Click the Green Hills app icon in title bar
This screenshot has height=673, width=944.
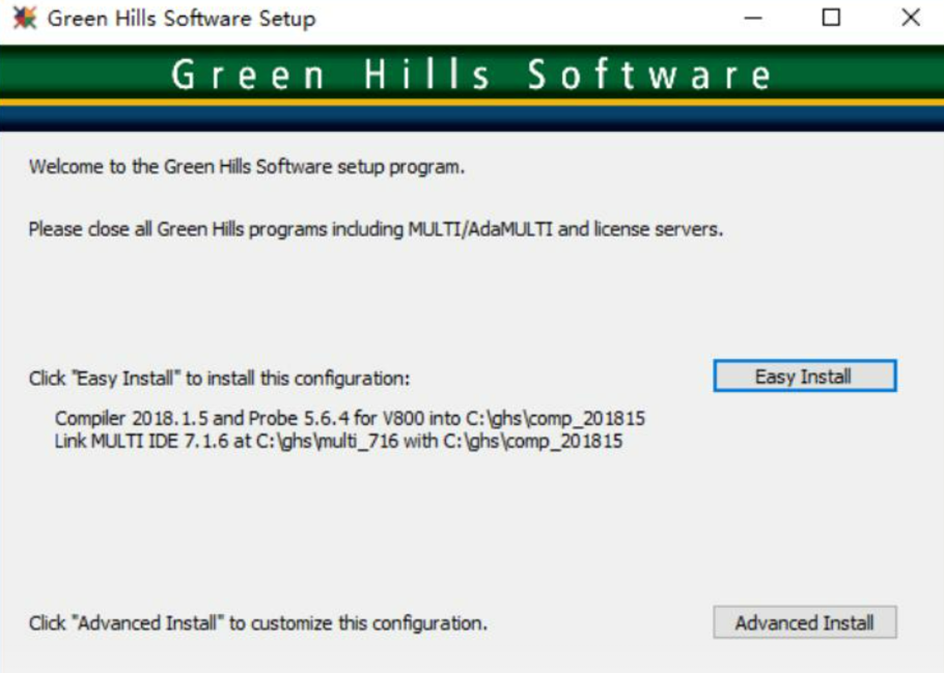coord(25,17)
